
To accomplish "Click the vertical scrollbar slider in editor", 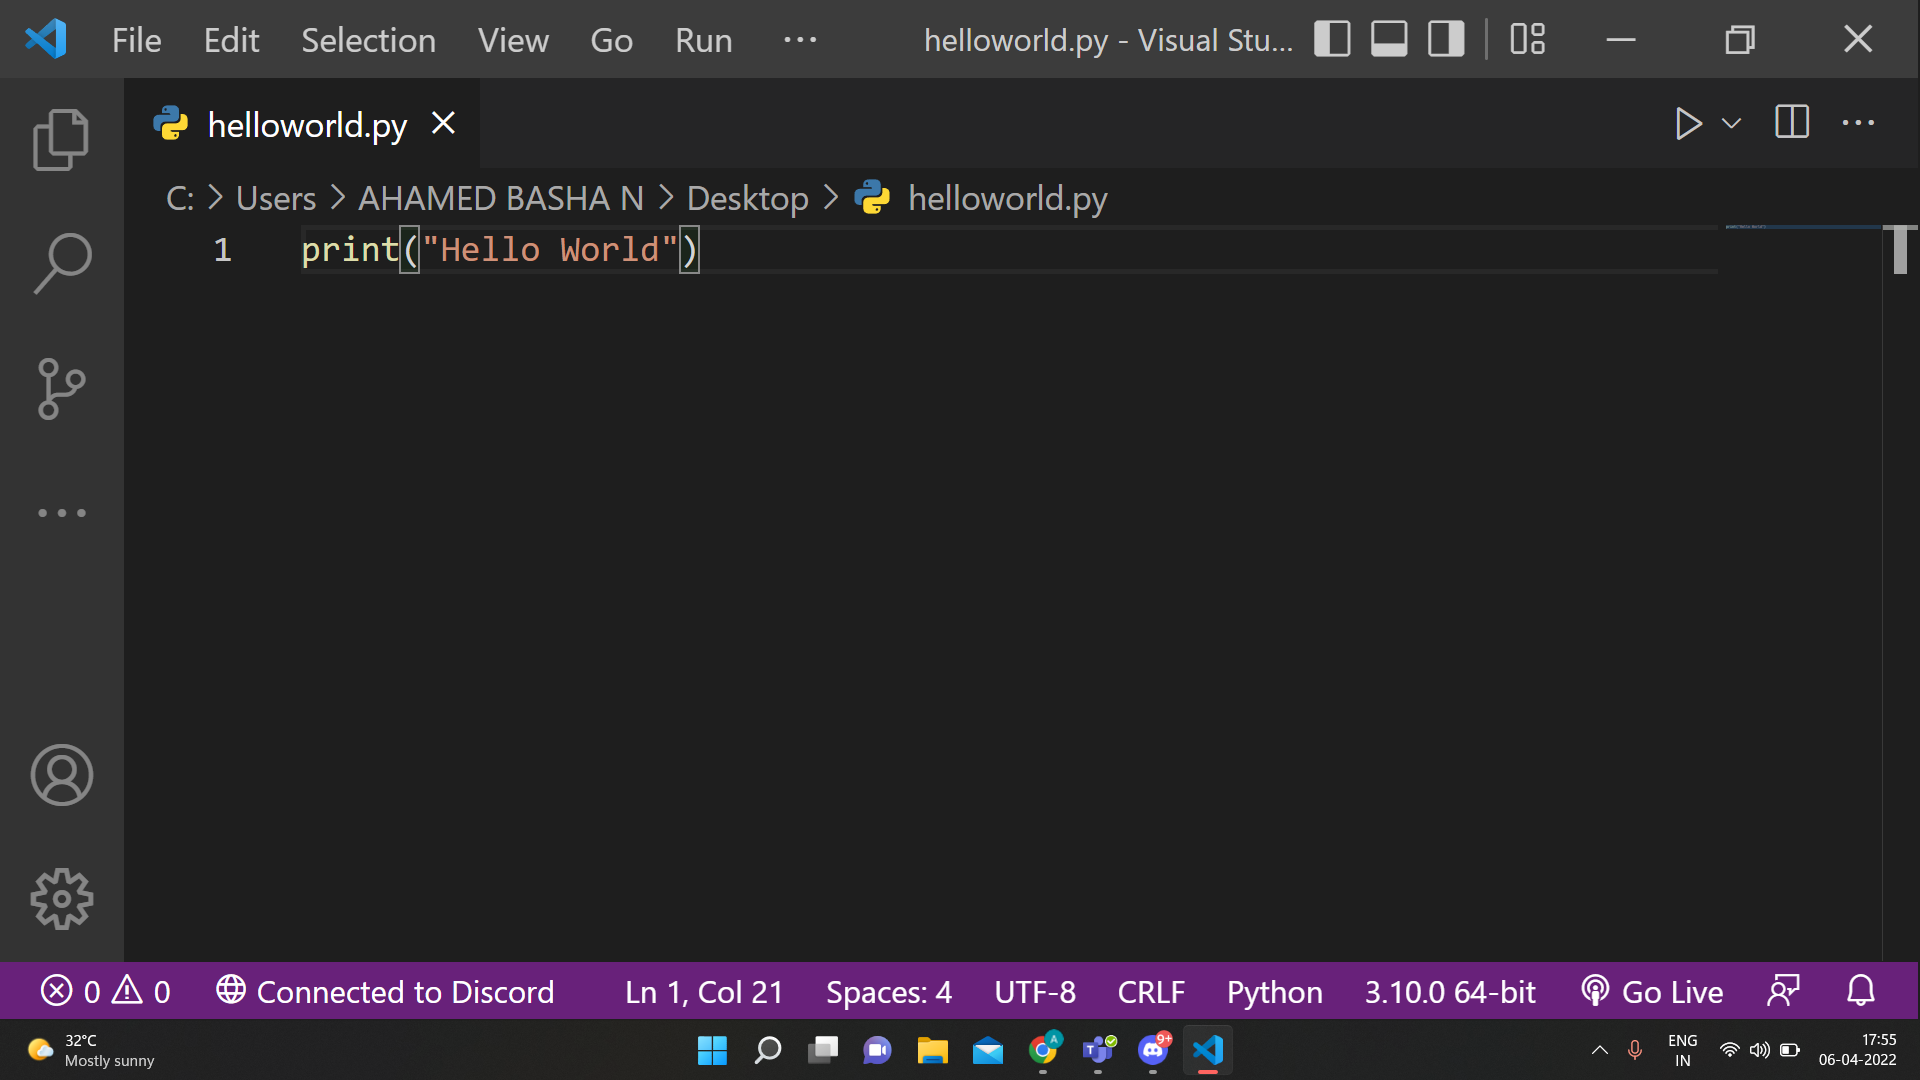I will (1900, 250).
